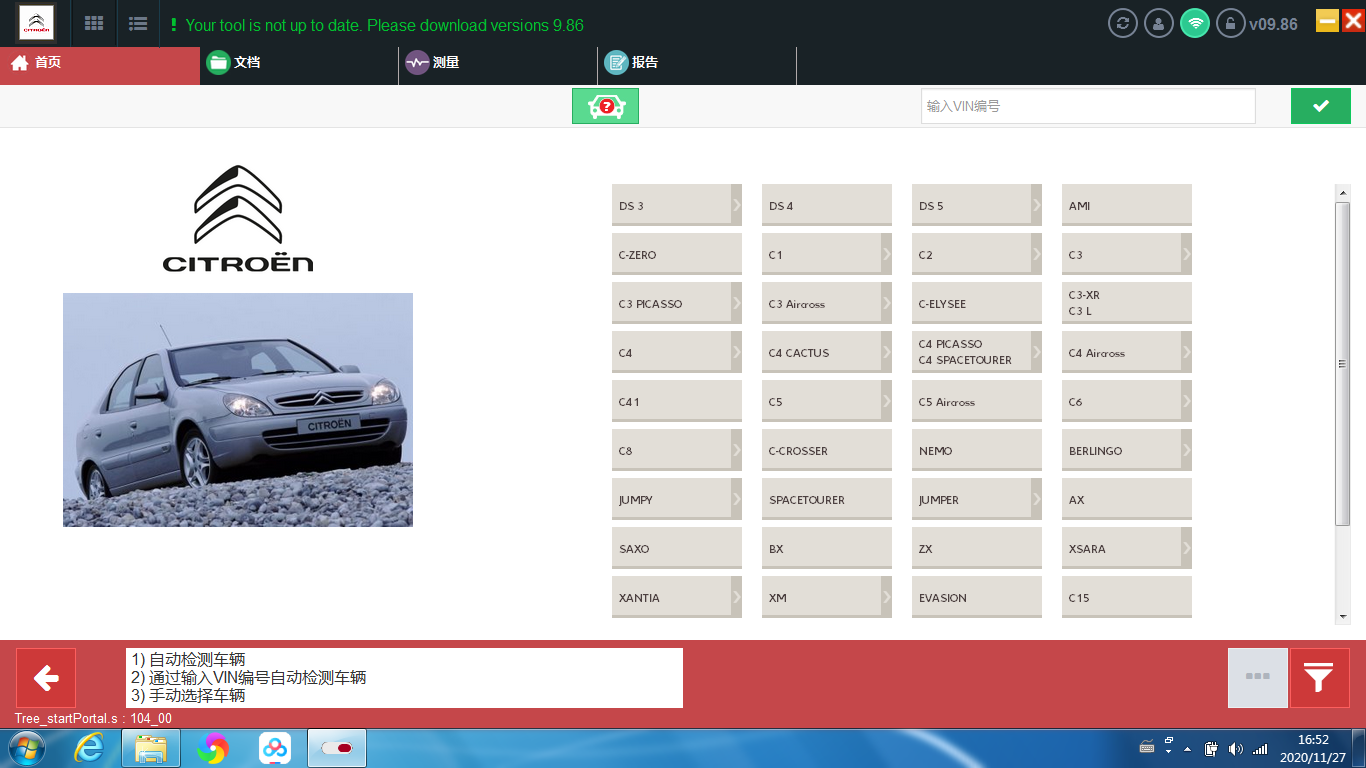1366x768 pixels.
Task: Select the AMI model
Action: [1127, 205]
